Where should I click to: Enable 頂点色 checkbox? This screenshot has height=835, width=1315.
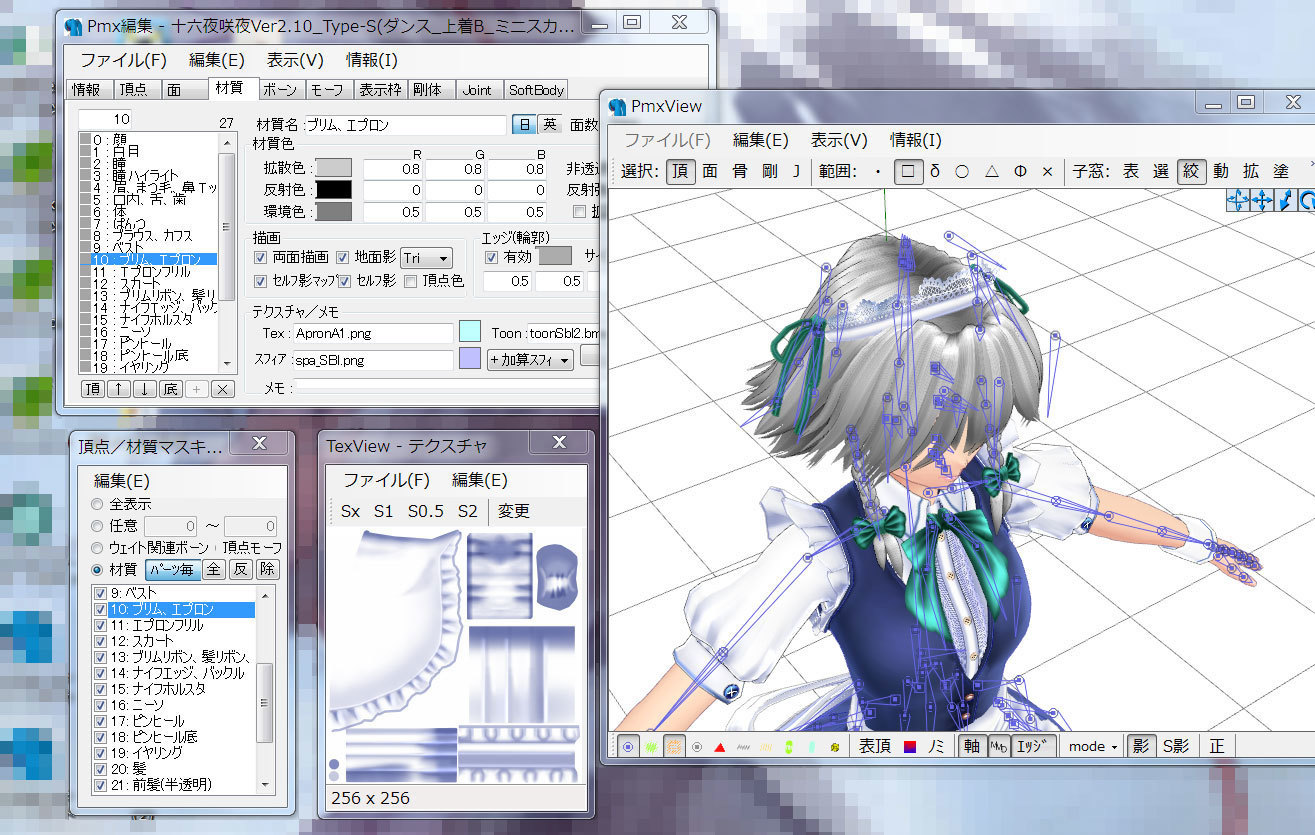pos(410,281)
